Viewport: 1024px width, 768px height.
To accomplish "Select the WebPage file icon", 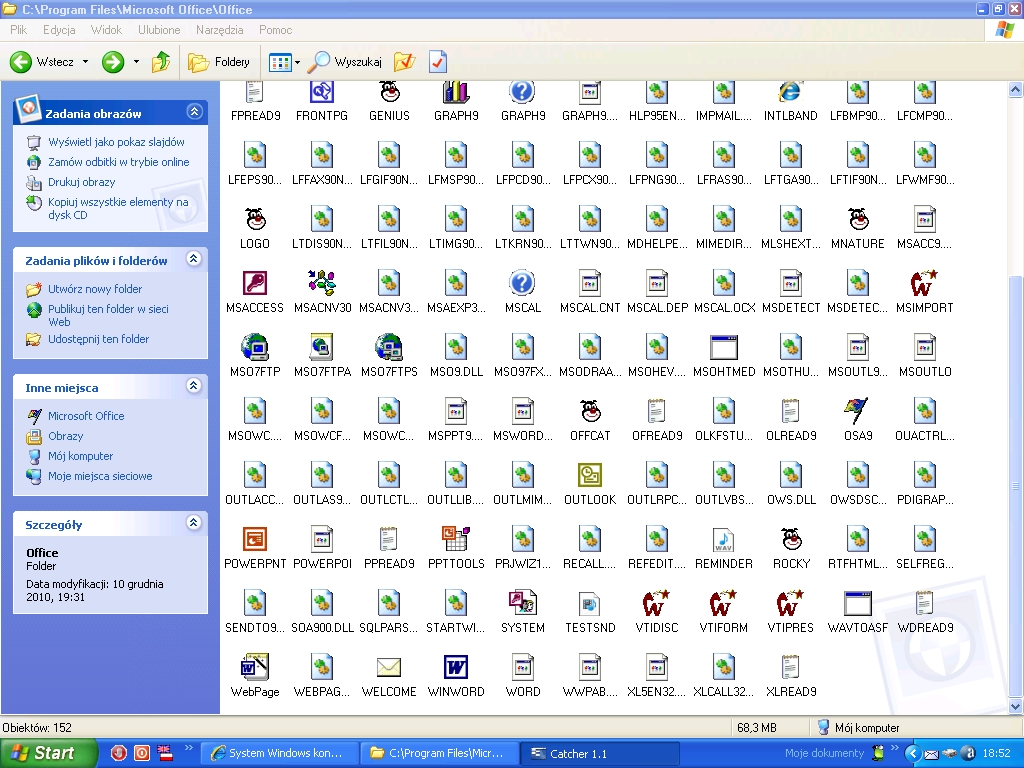I will (x=255, y=667).
